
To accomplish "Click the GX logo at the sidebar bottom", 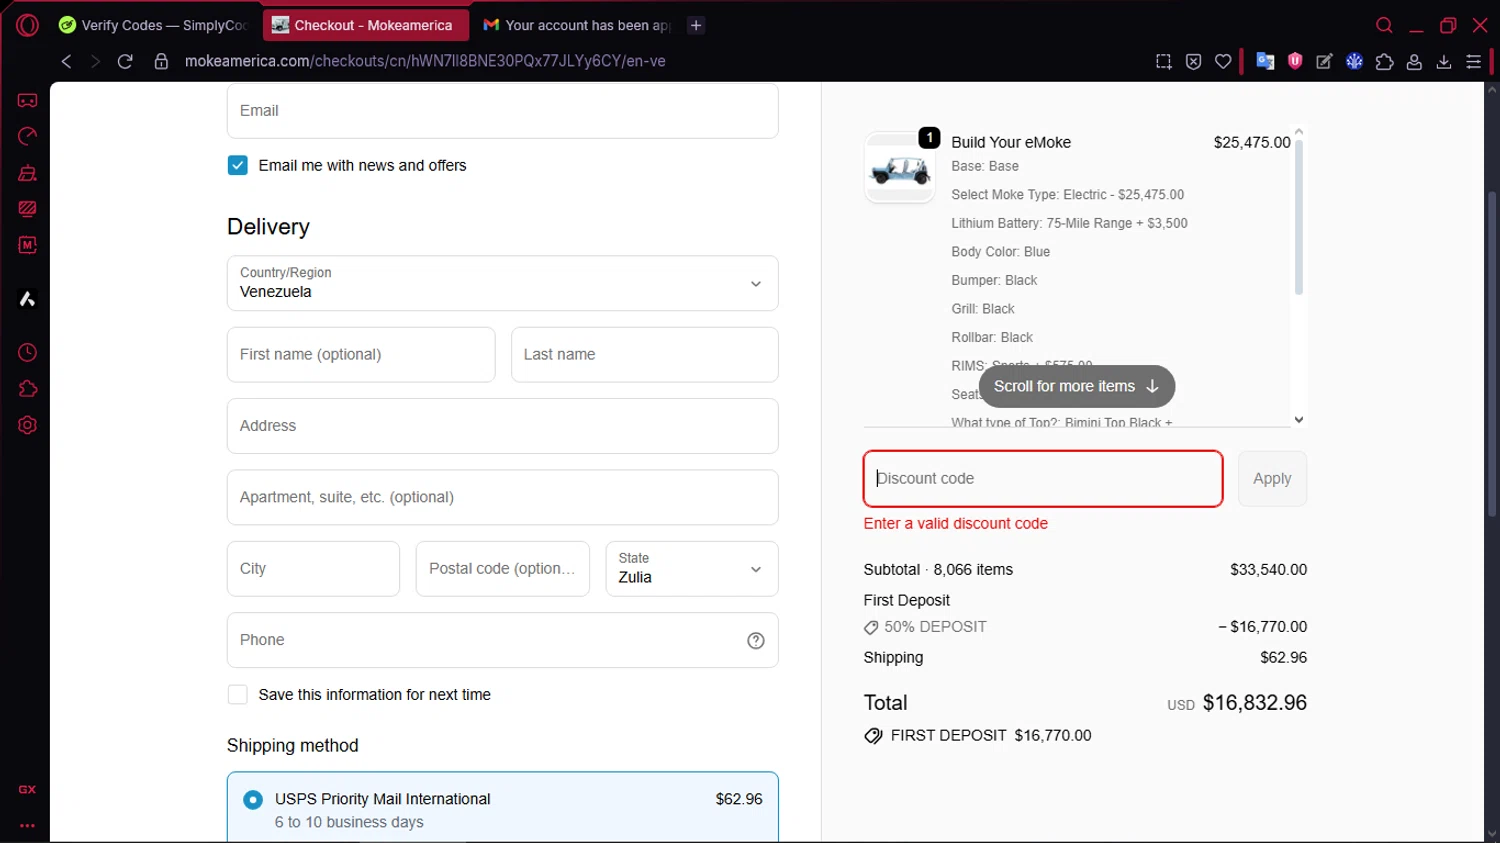I will [27, 789].
